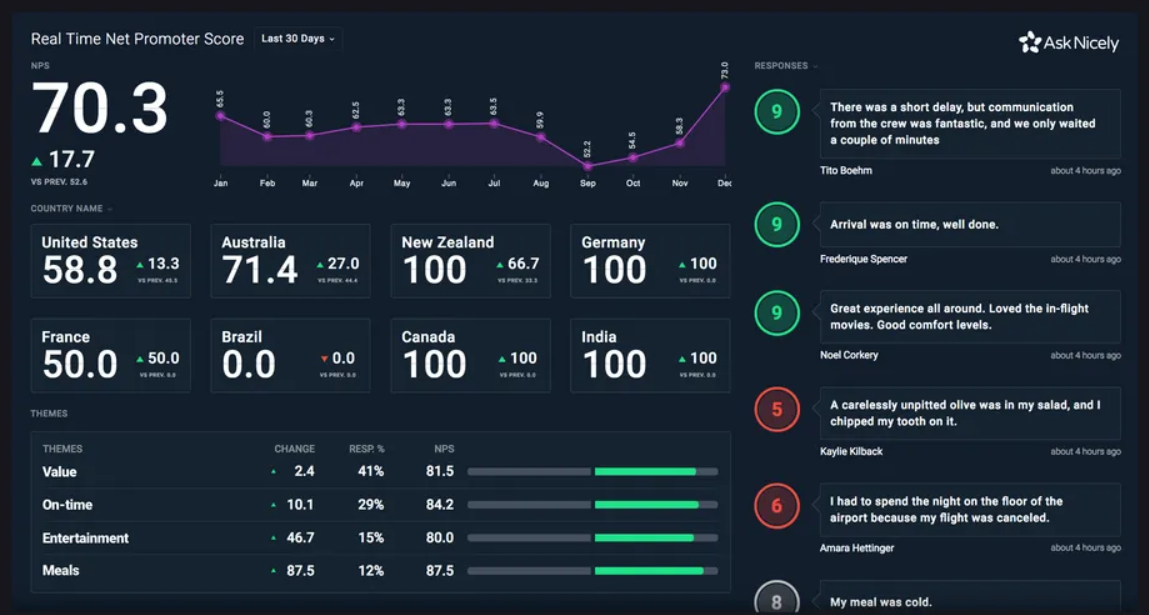Expand the Responses filter chevron
The image size is (1149, 615).
(815, 66)
